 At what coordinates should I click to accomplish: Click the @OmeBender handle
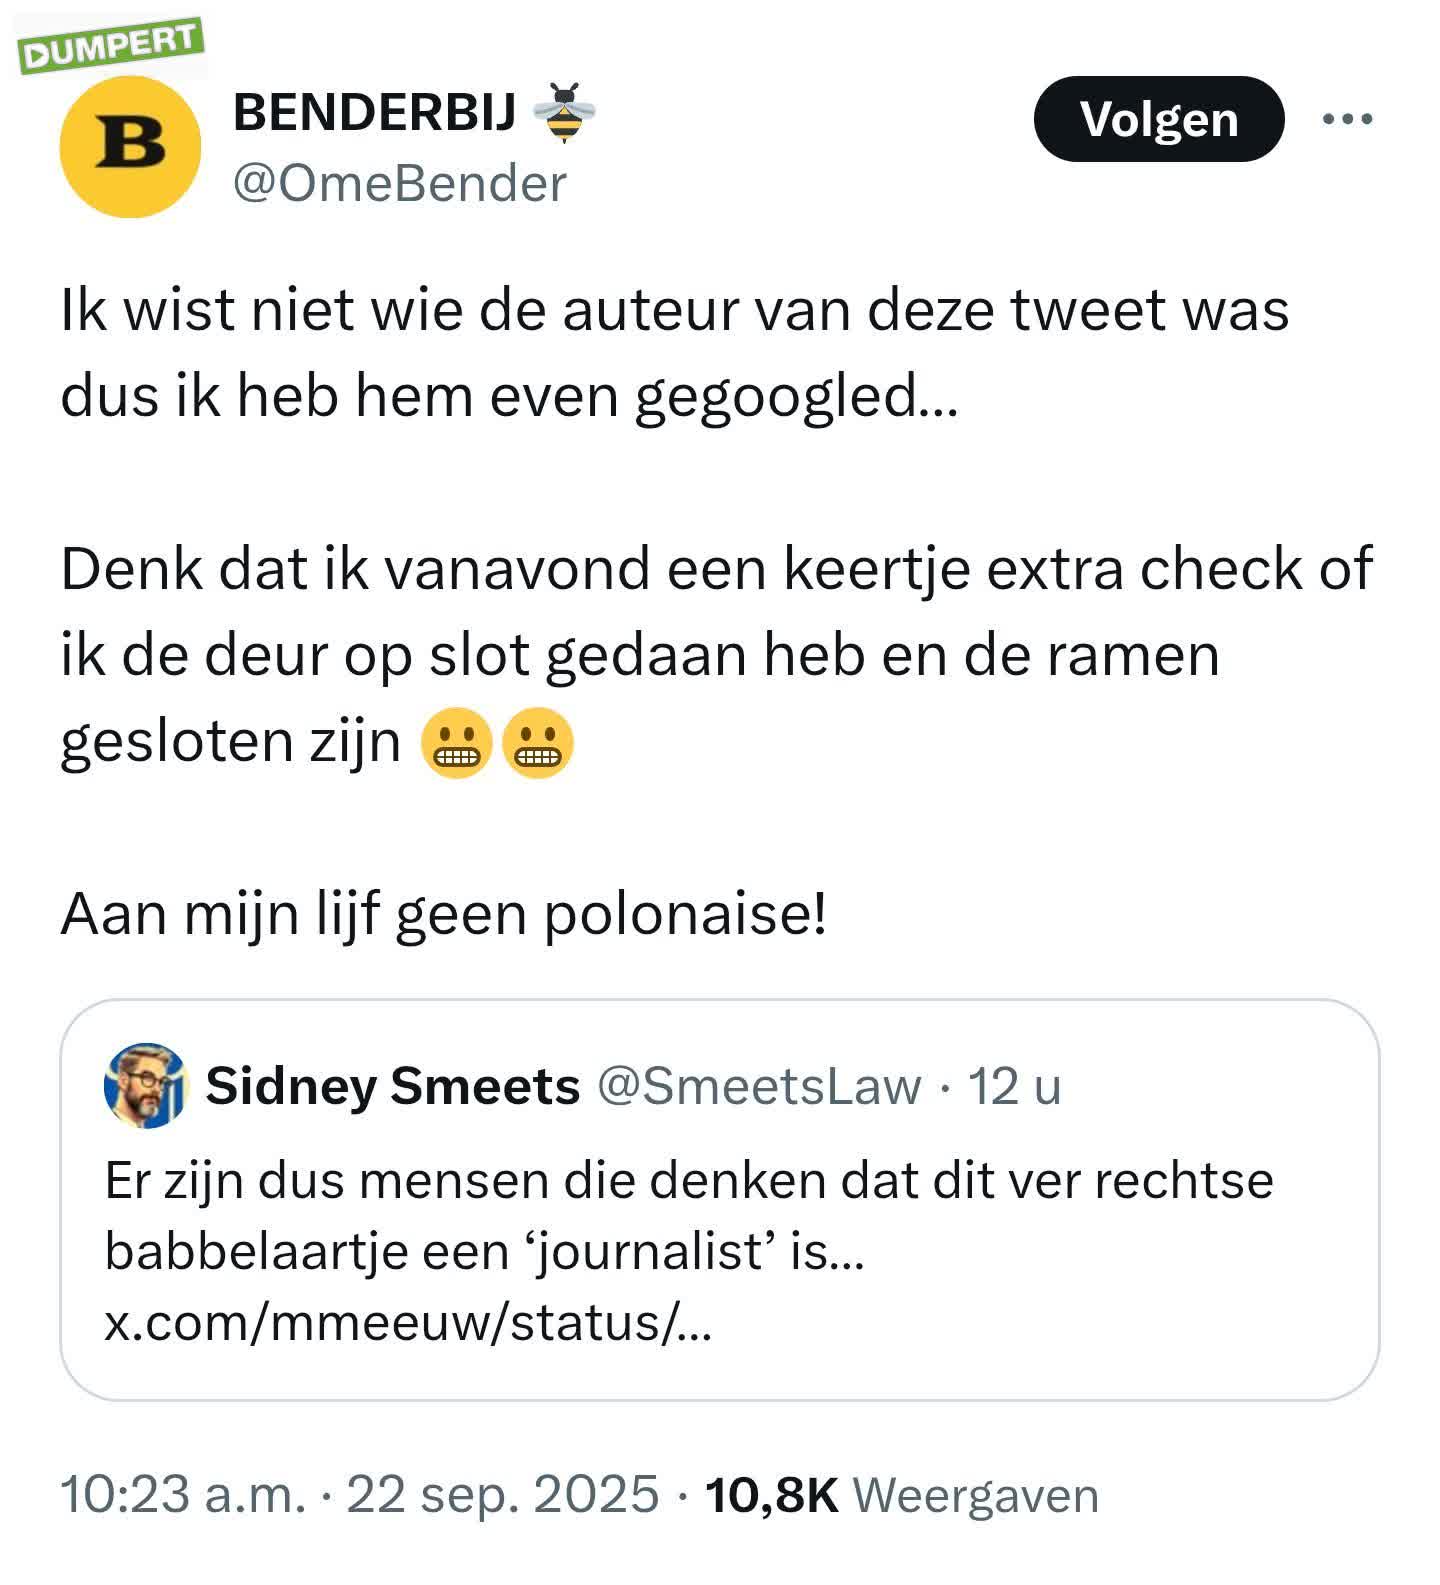[x=399, y=184]
